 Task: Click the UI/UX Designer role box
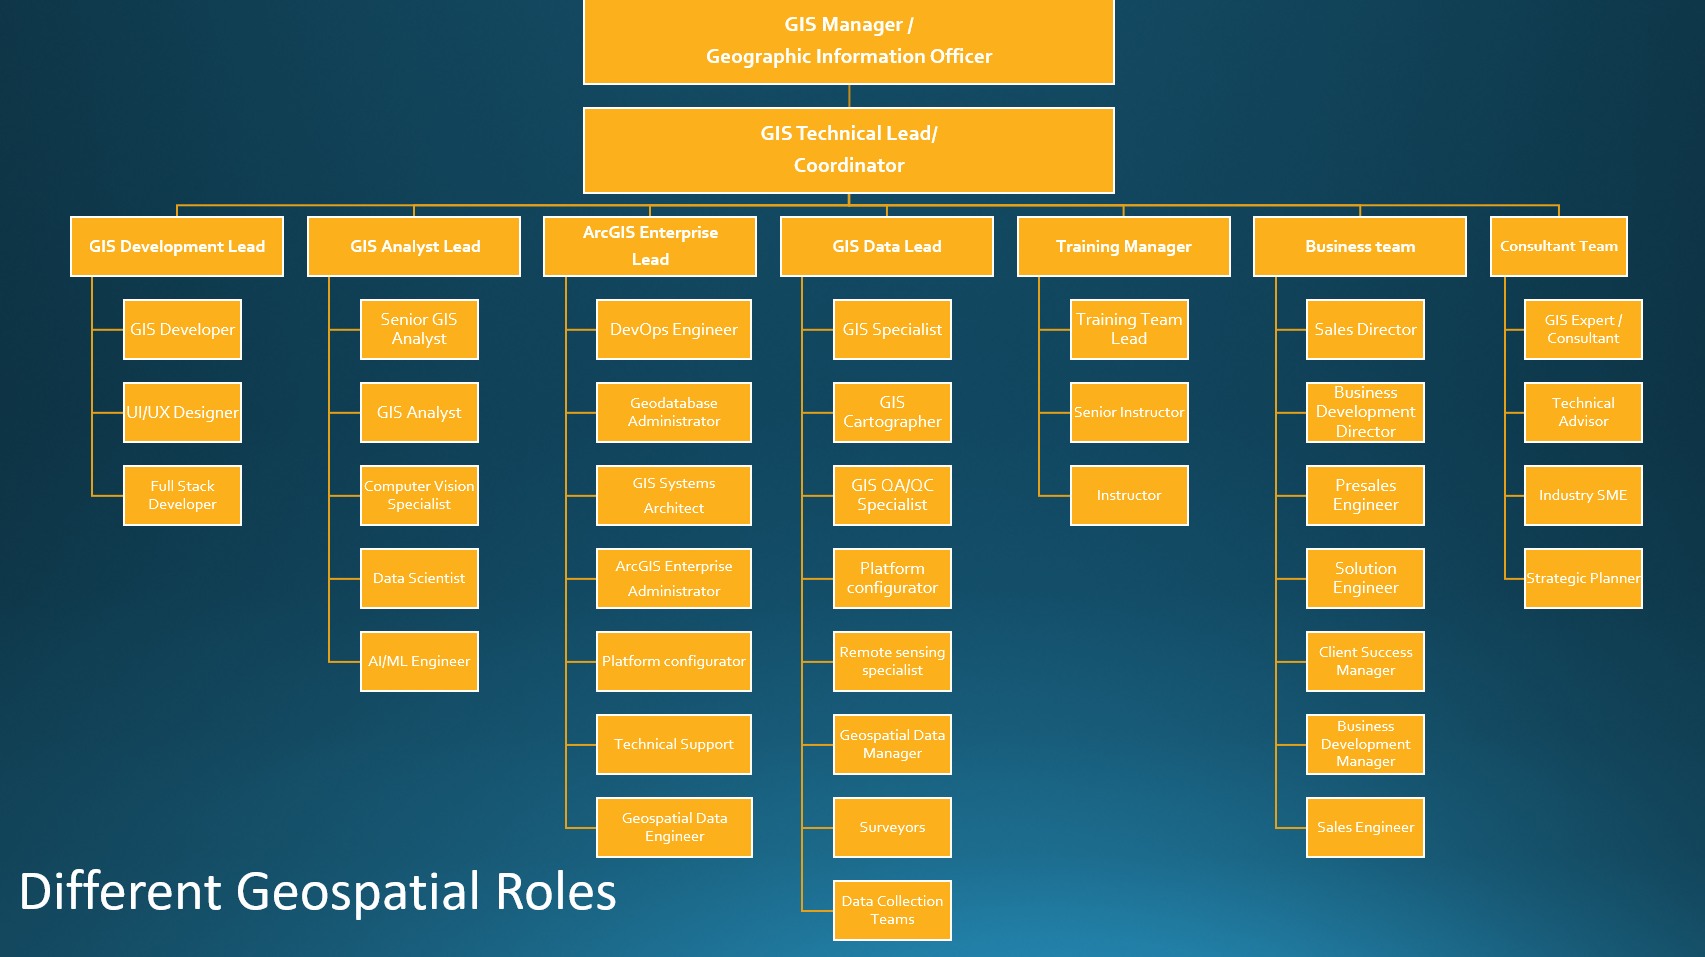click(183, 412)
